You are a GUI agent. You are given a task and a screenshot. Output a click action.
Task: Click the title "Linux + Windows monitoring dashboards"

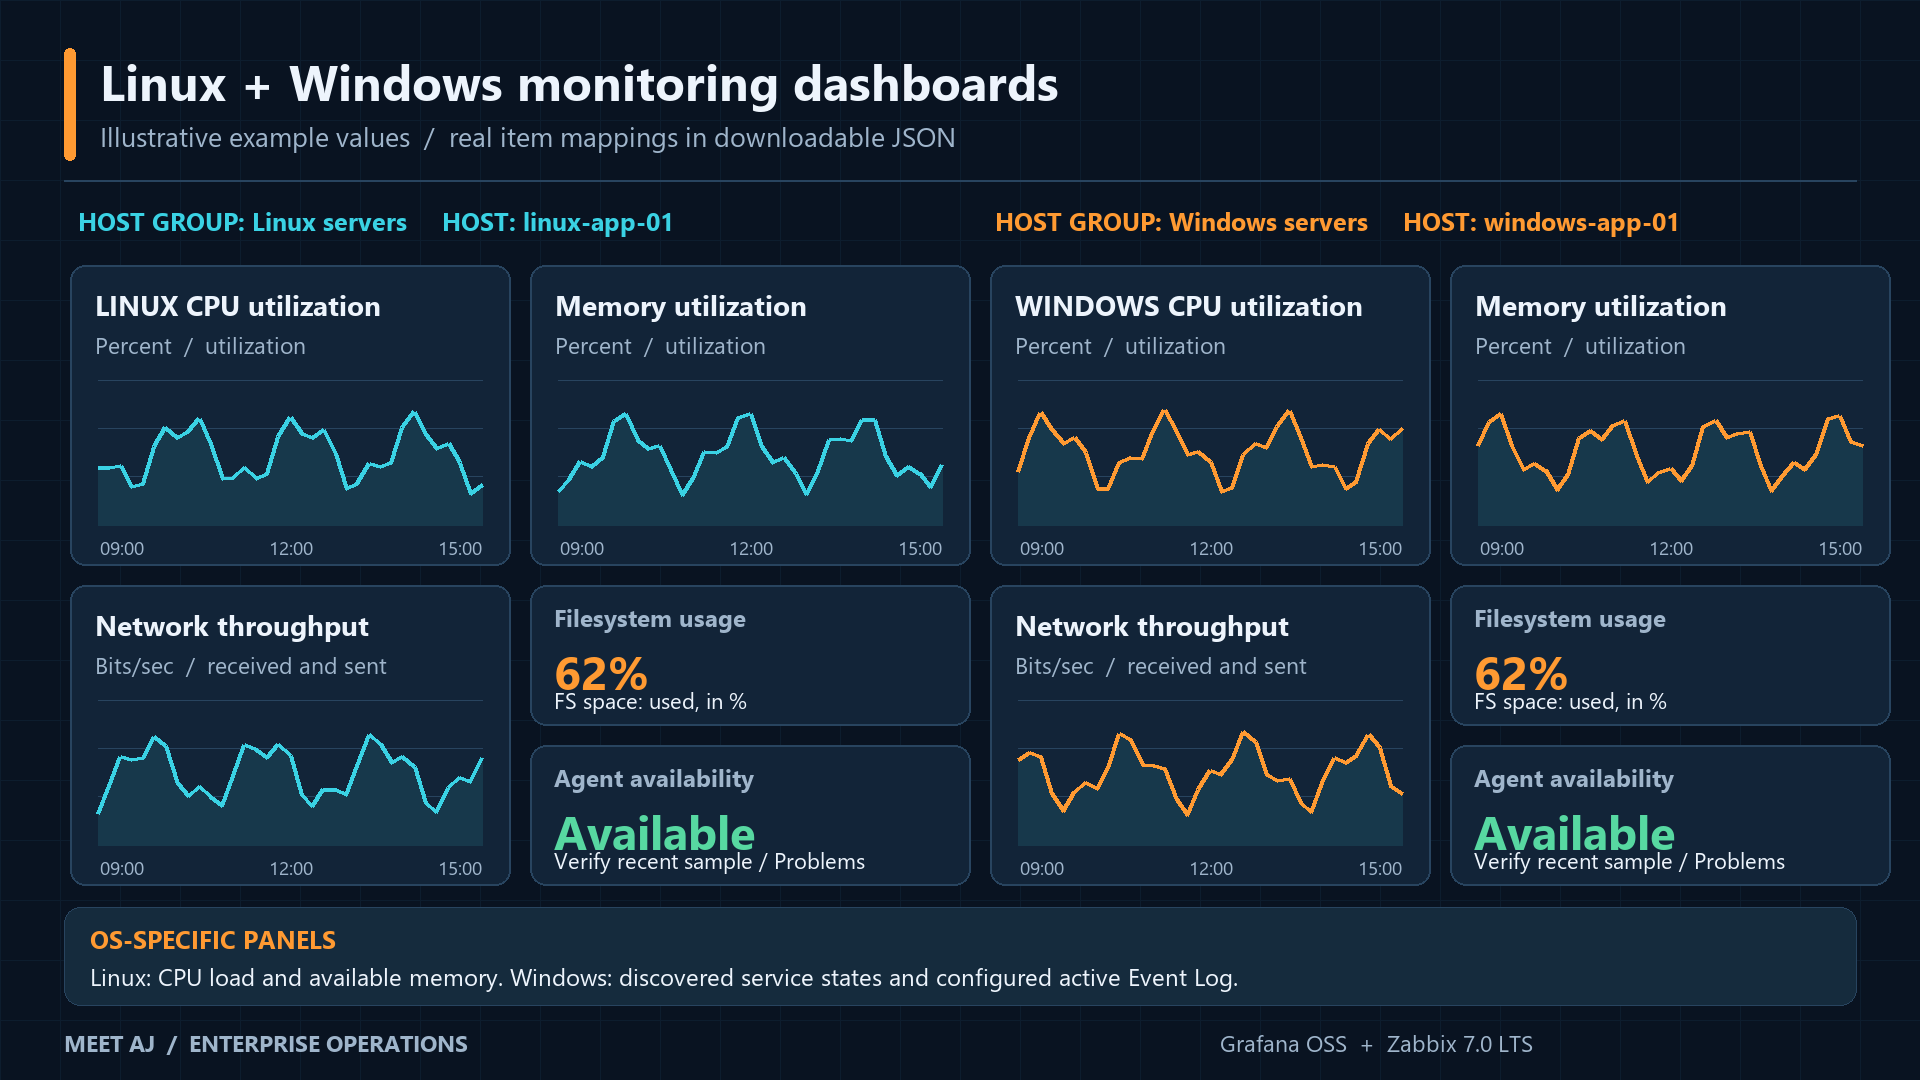(579, 84)
